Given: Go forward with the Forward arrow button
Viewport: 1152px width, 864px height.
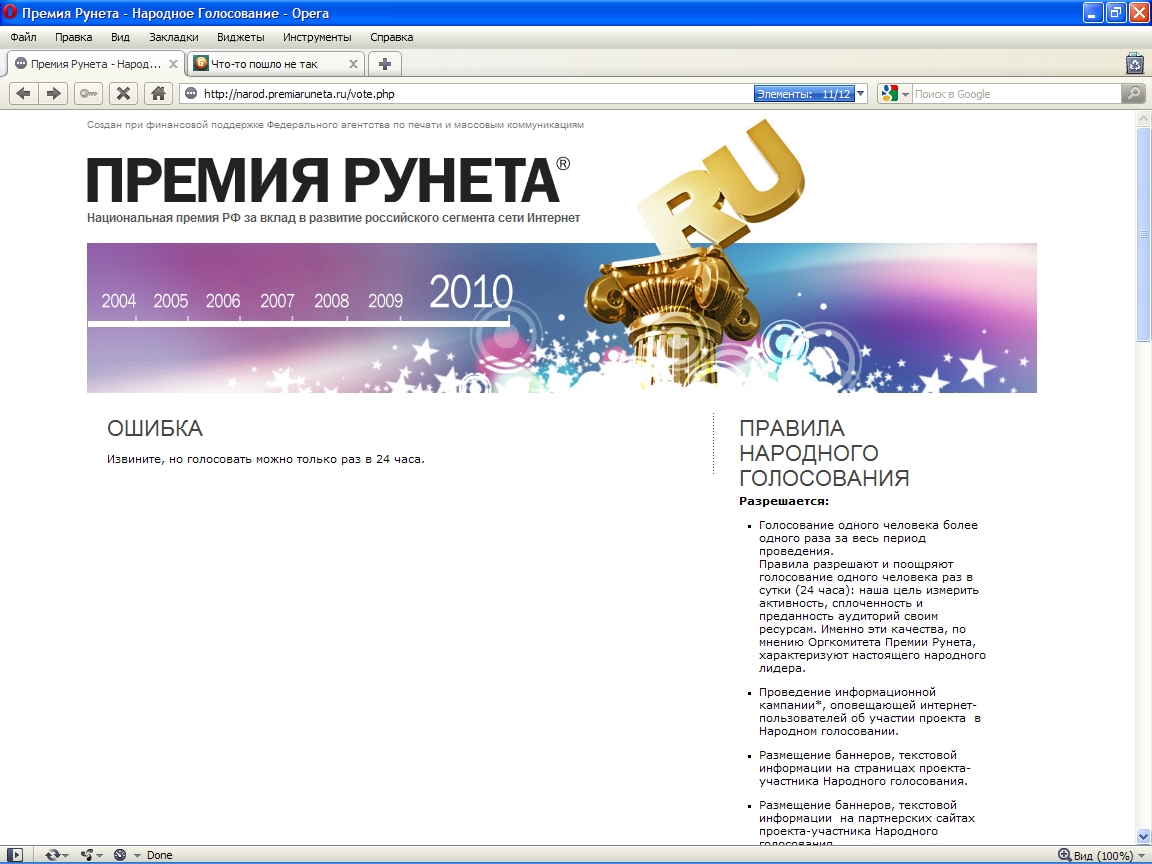Looking at the screenshot, I should click(x=54, y=93).
